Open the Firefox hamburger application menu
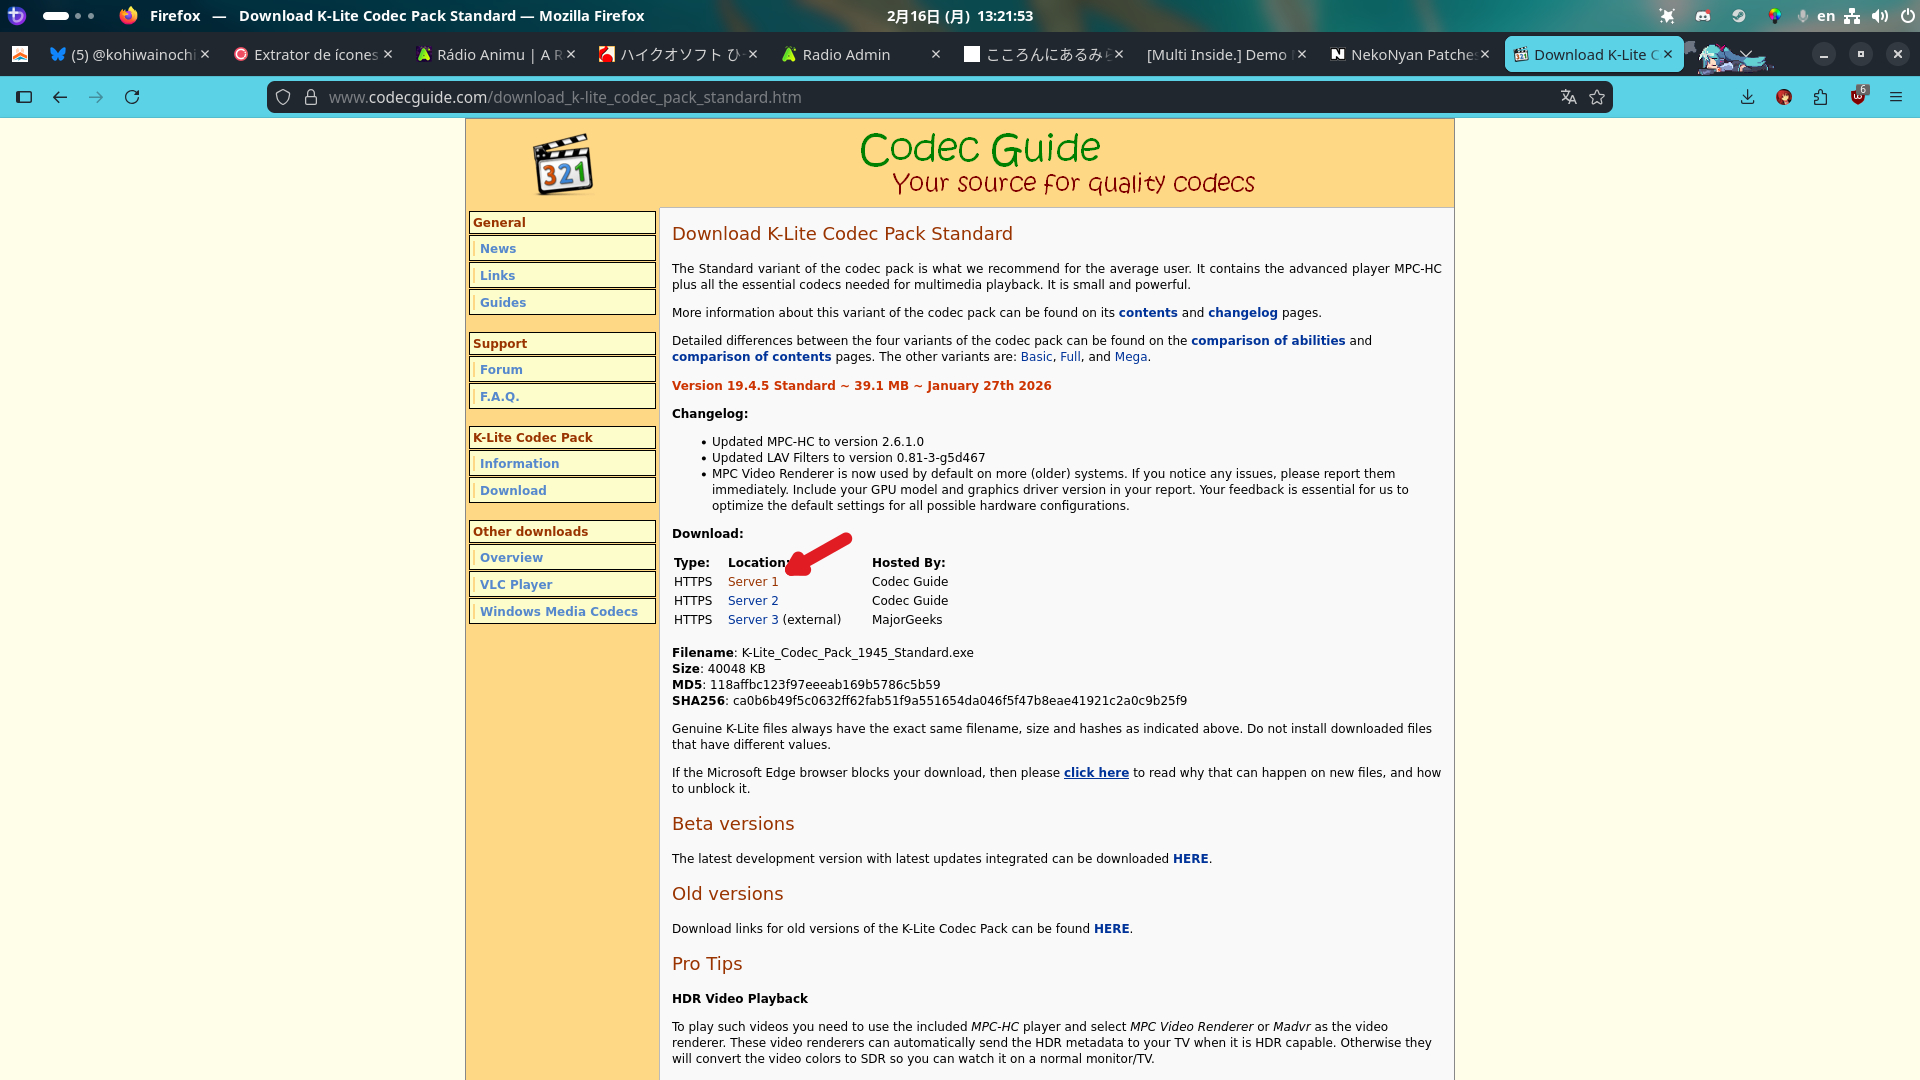This screenshot has height=1080, width=1920. pyautogui.click(x=1895, y=97)
